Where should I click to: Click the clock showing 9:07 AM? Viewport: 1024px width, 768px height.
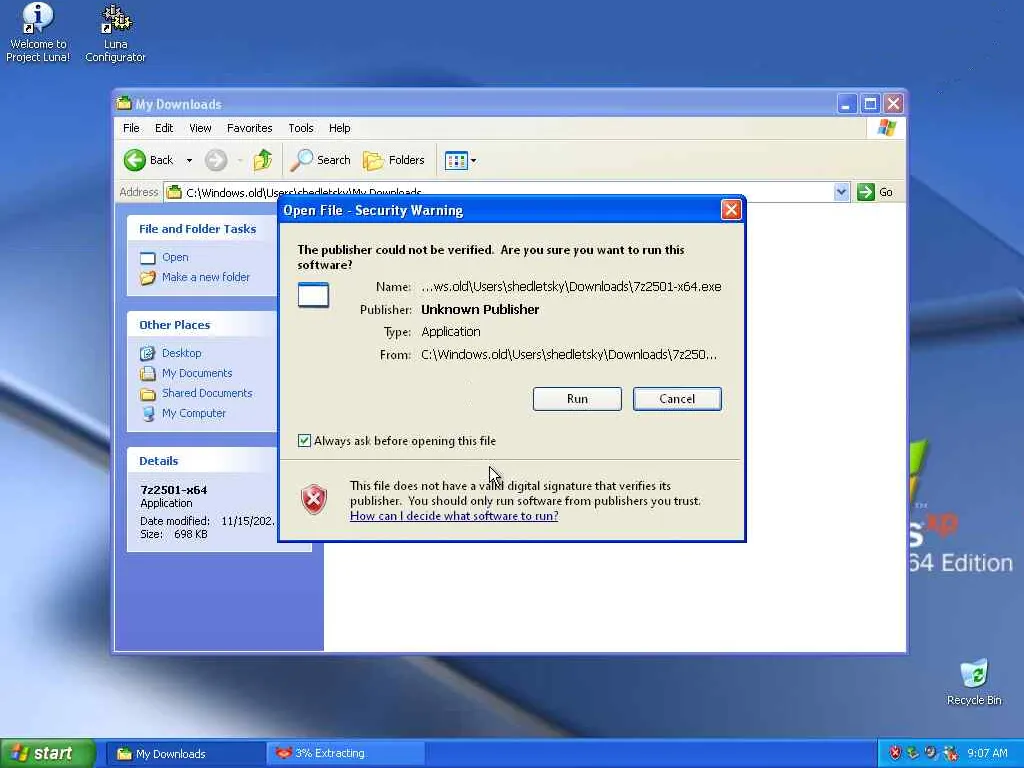pyautogui.click(x=987, y=754)
